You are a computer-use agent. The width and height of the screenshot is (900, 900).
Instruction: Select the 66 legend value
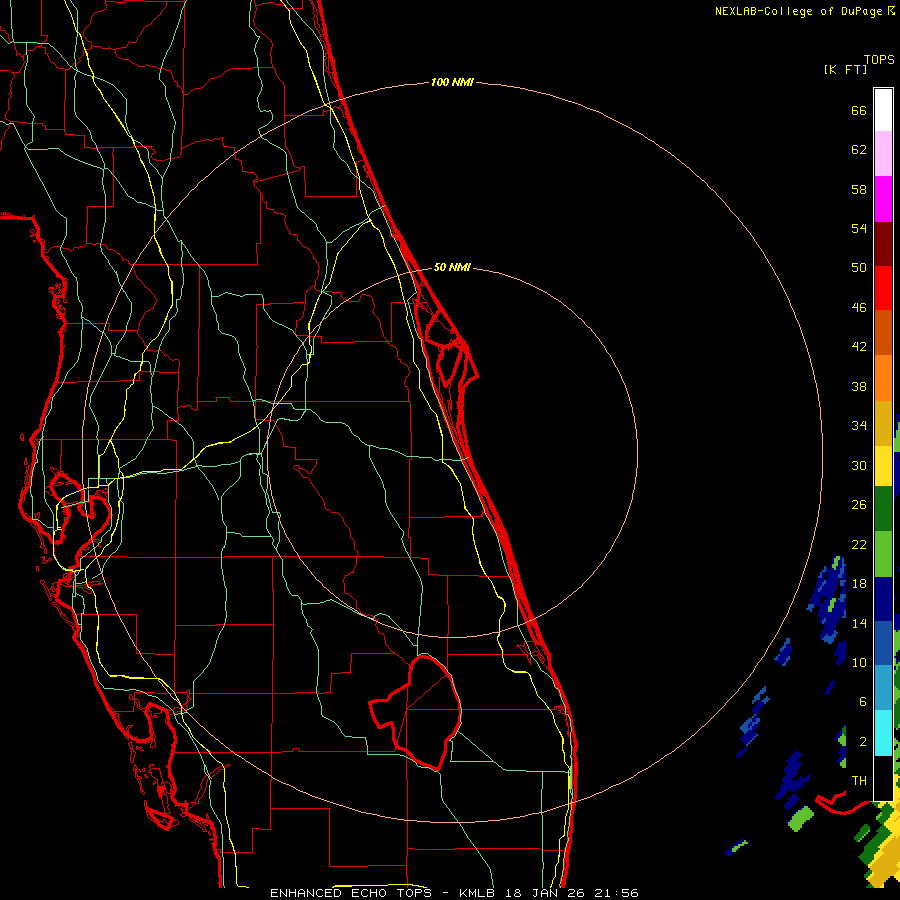pyautogui.click(x=859, y=110)
